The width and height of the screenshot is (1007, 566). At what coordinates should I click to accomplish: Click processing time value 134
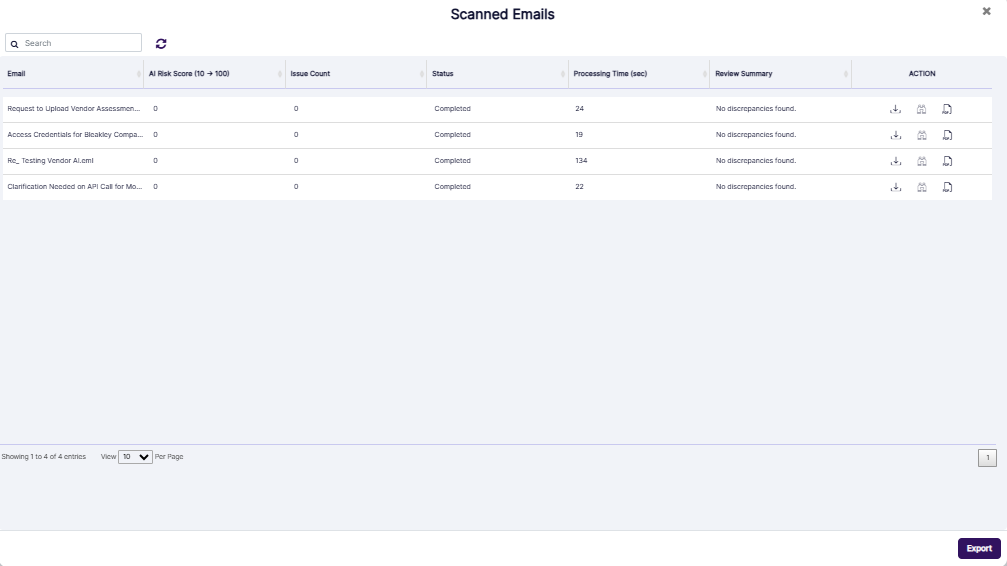tap(581, 161)
